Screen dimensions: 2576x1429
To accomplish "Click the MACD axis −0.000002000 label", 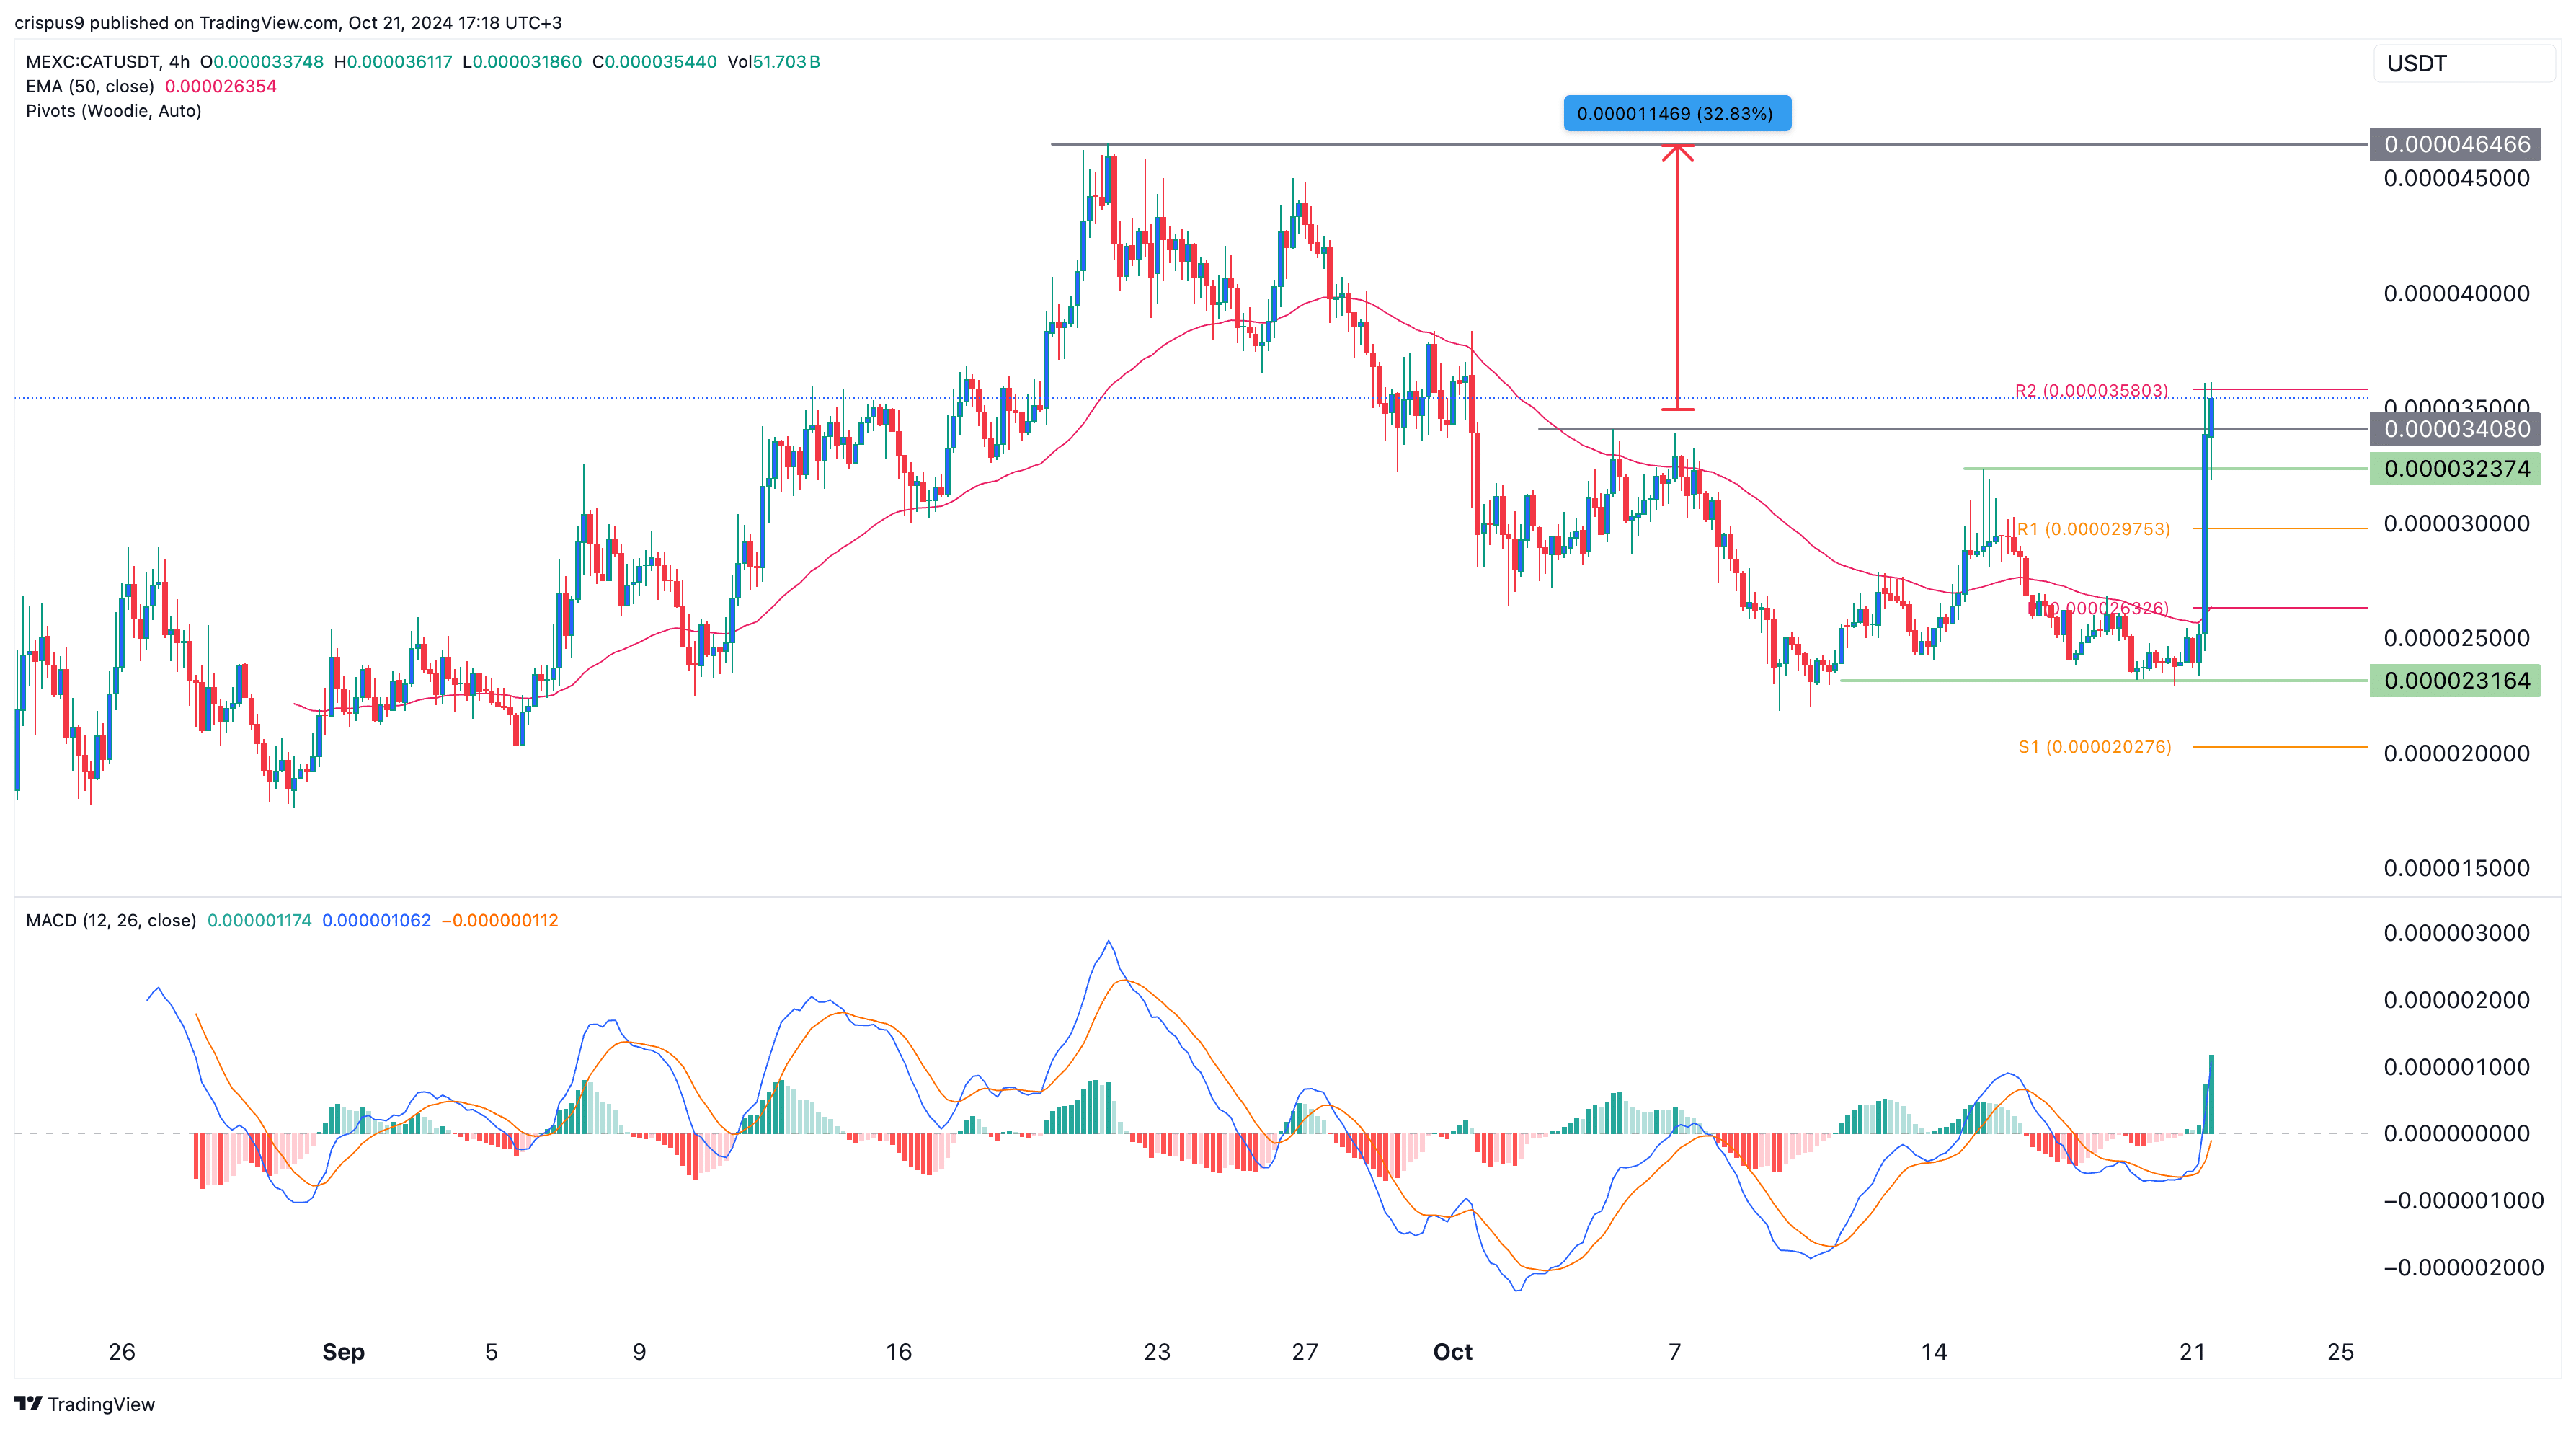I will (2463, 1267).
